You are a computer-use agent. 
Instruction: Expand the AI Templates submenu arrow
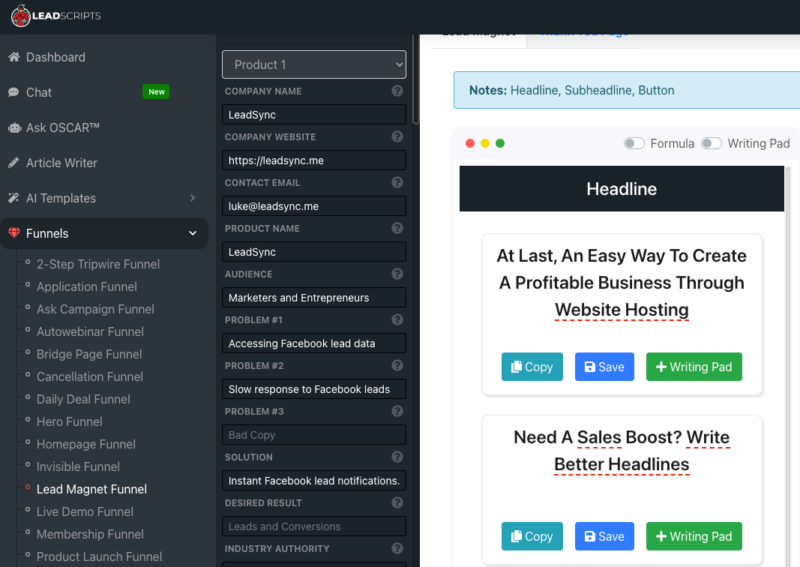[193, 198]
